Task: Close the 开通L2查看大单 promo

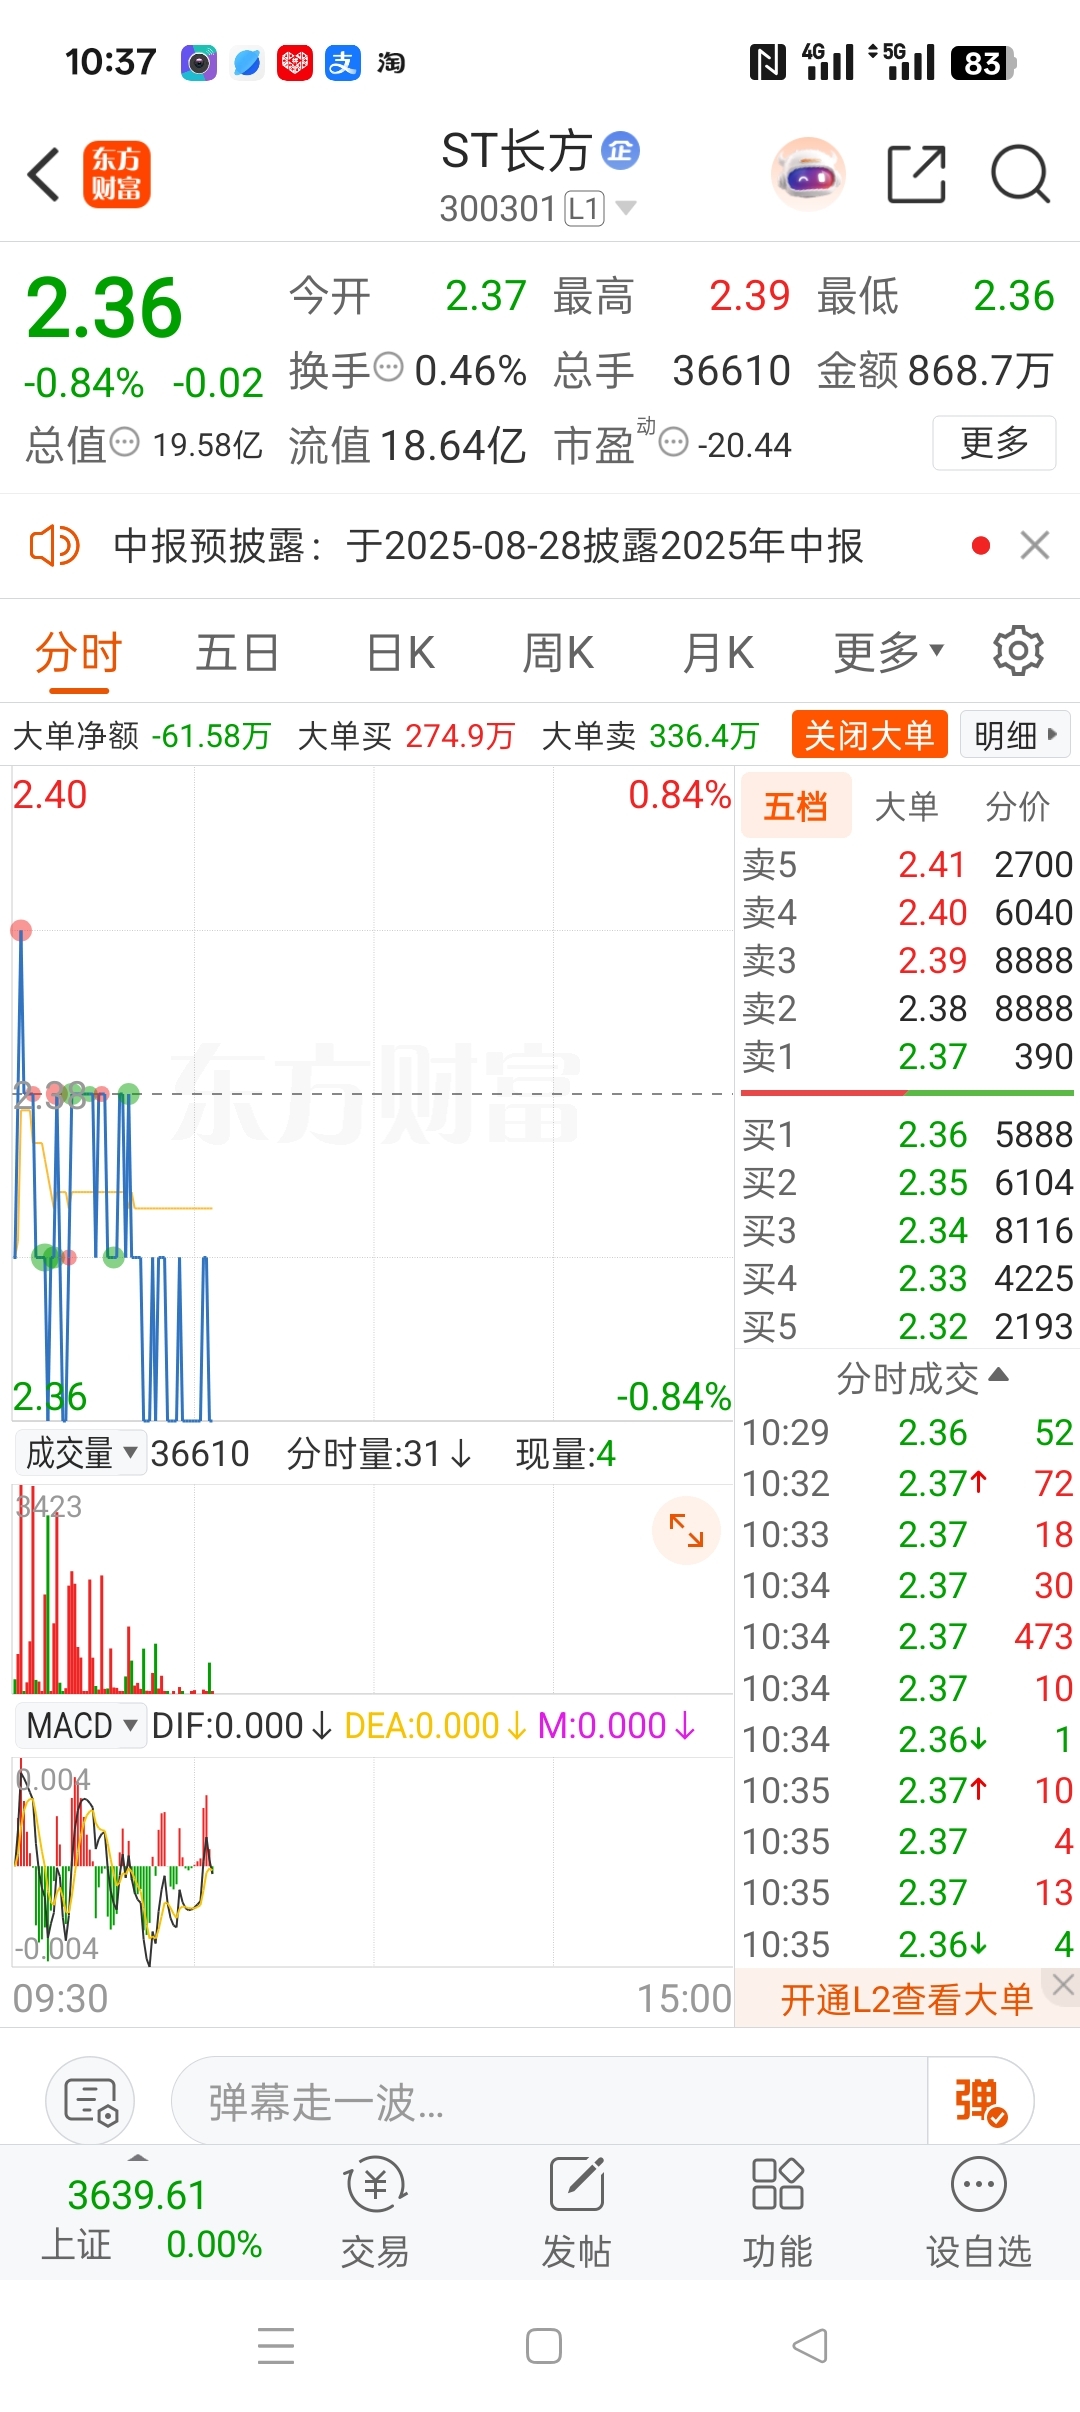Action: (x=1063, y=1985)
